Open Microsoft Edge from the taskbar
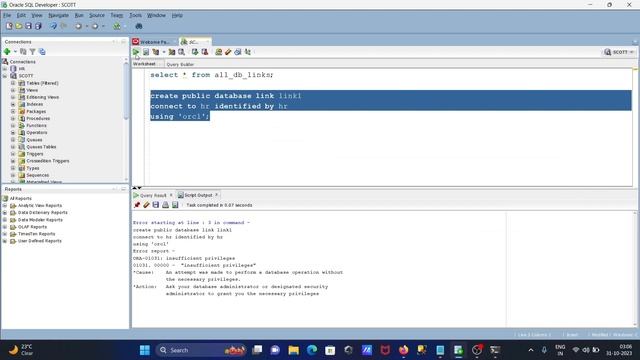The width and height of the screenshot is (640, 360). tap(312, 350)
